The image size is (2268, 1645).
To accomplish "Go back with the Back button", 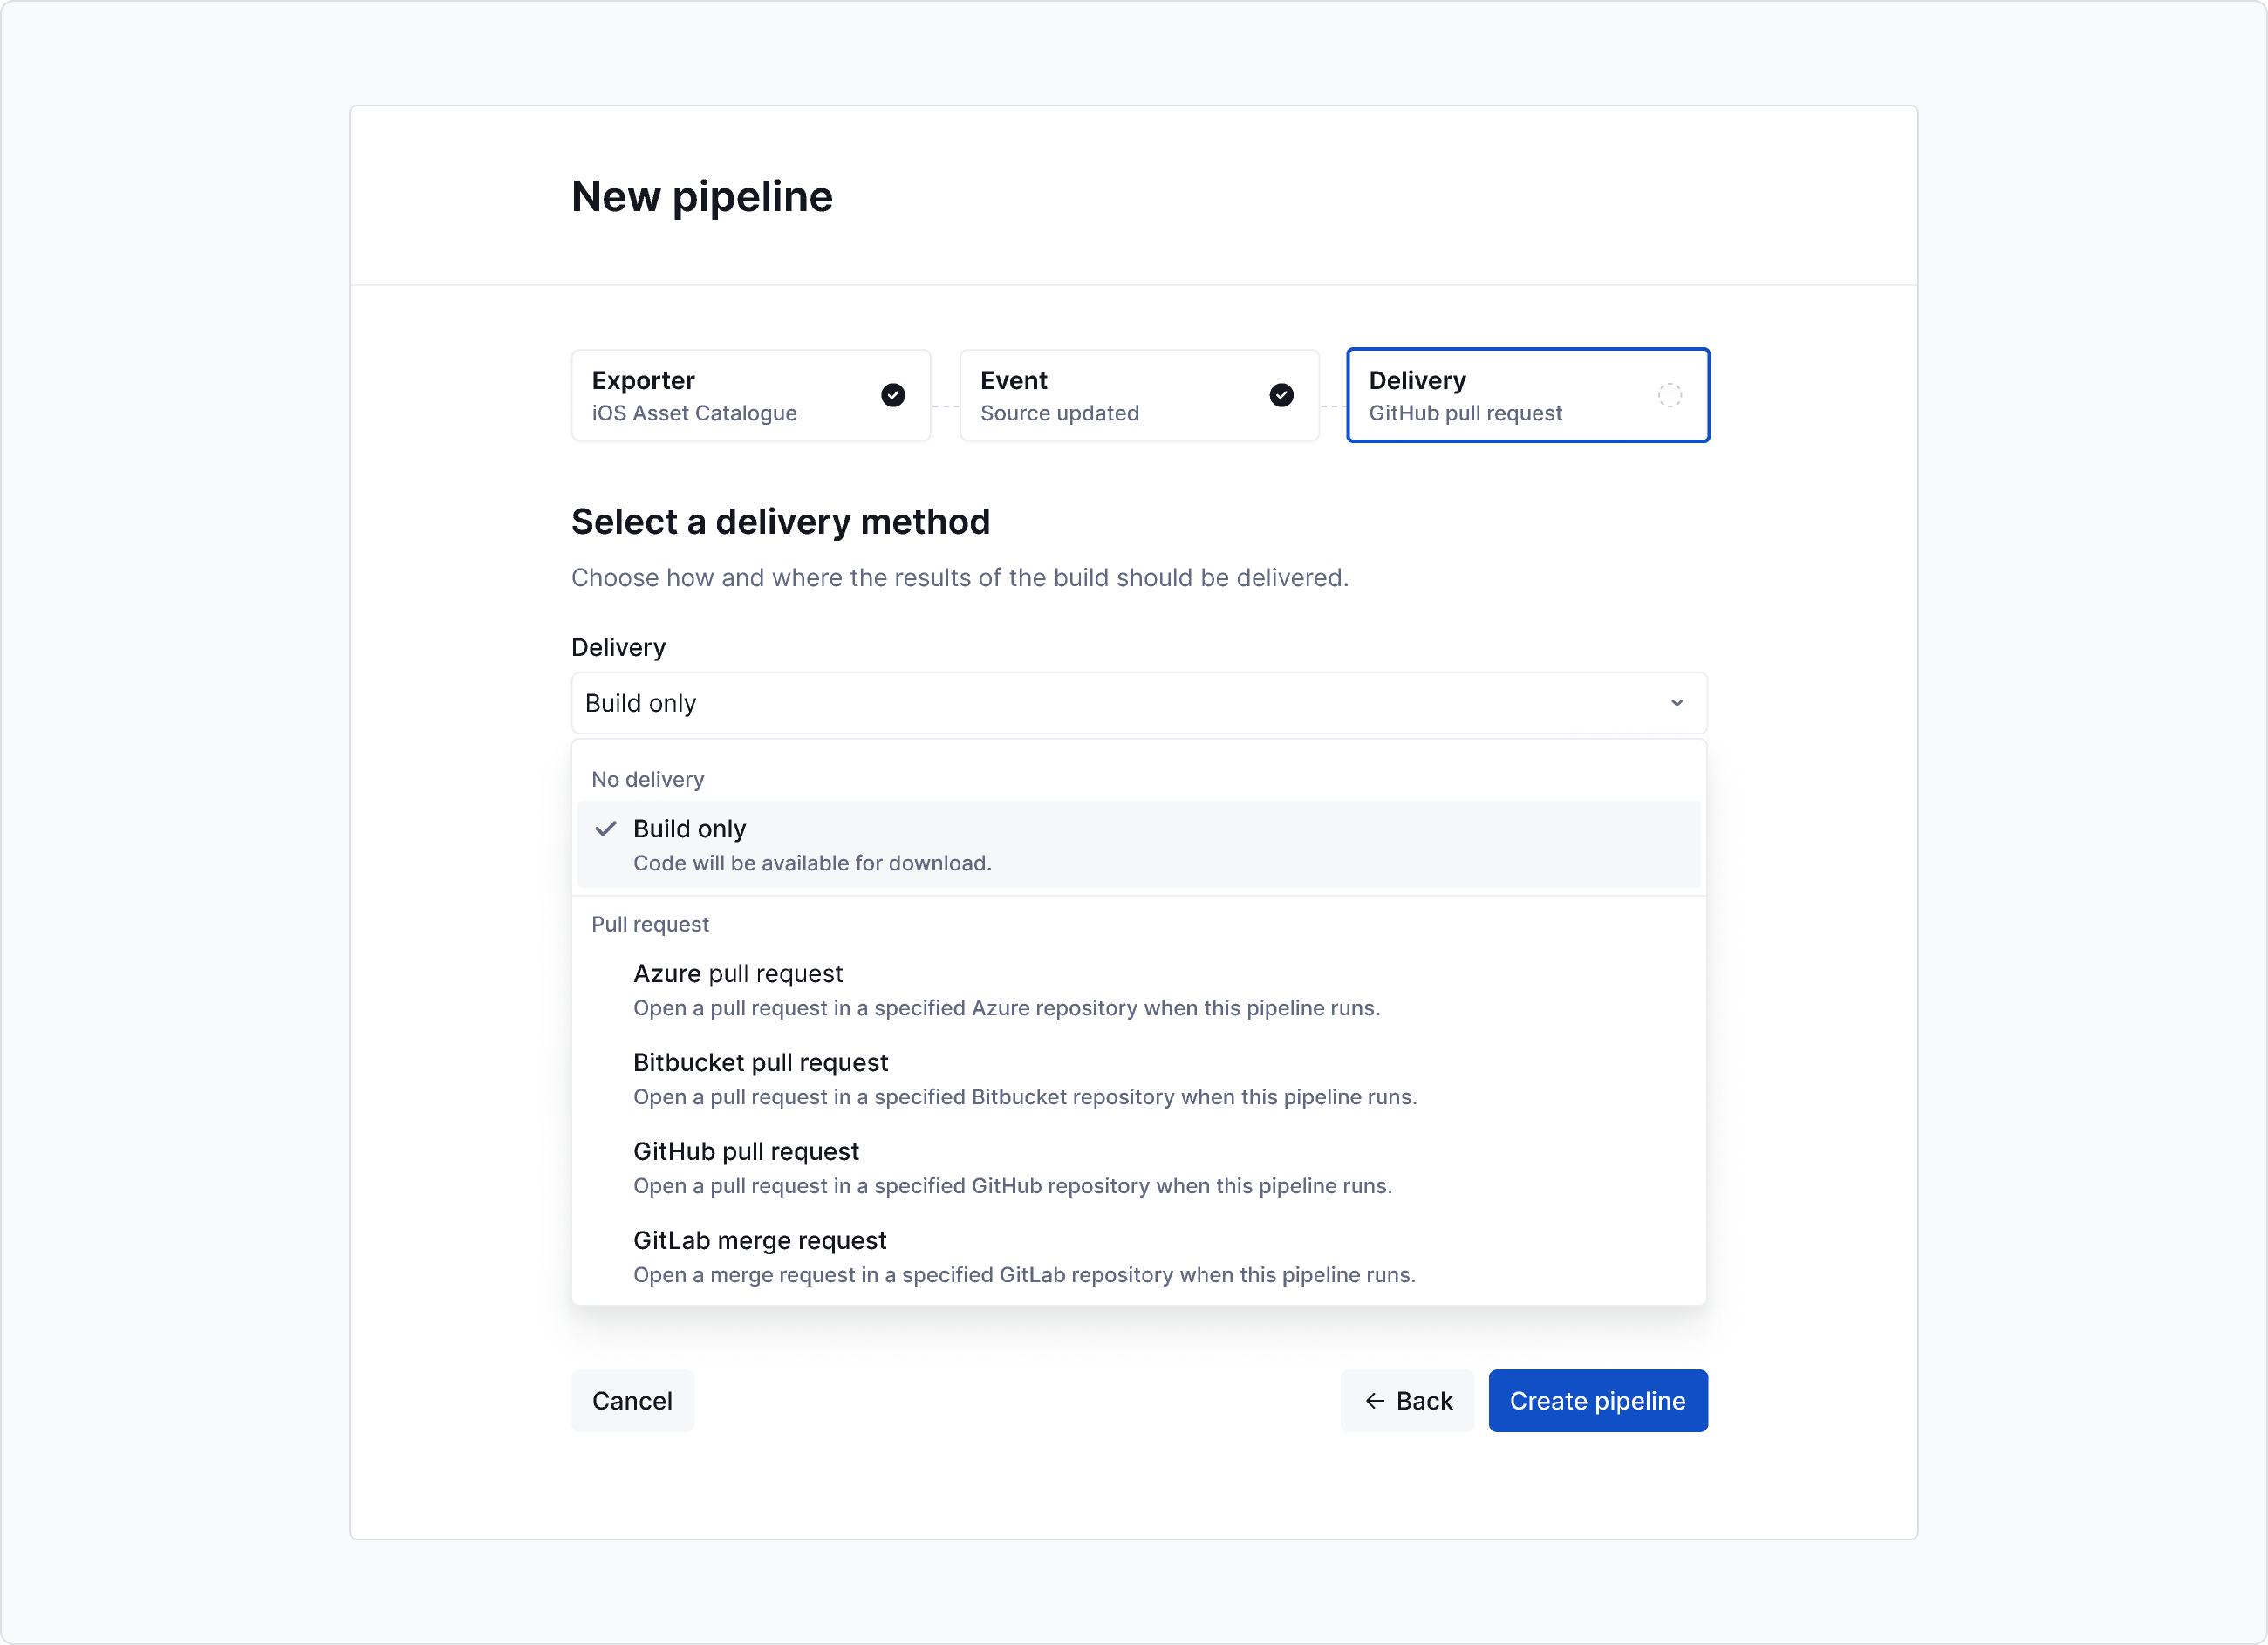I will (1407, 1401).
